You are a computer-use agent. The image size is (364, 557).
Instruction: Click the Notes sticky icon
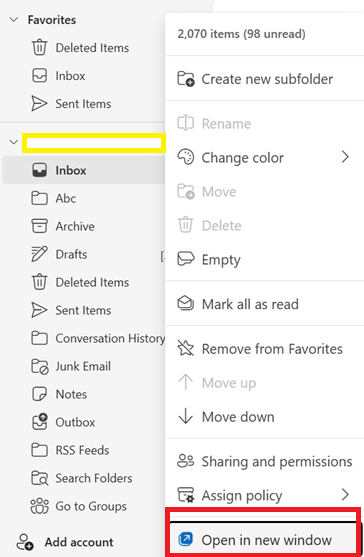pos(39,394)
